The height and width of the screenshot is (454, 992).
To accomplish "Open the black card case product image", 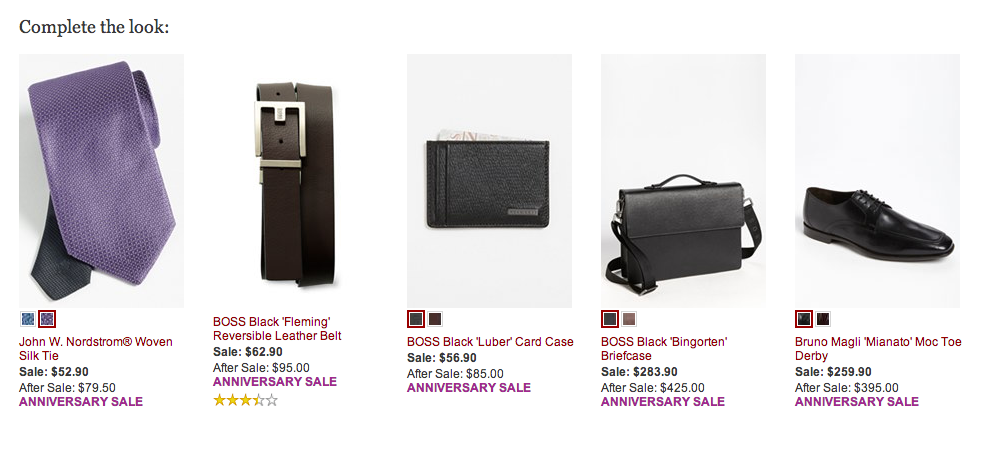I will point(489,181).
